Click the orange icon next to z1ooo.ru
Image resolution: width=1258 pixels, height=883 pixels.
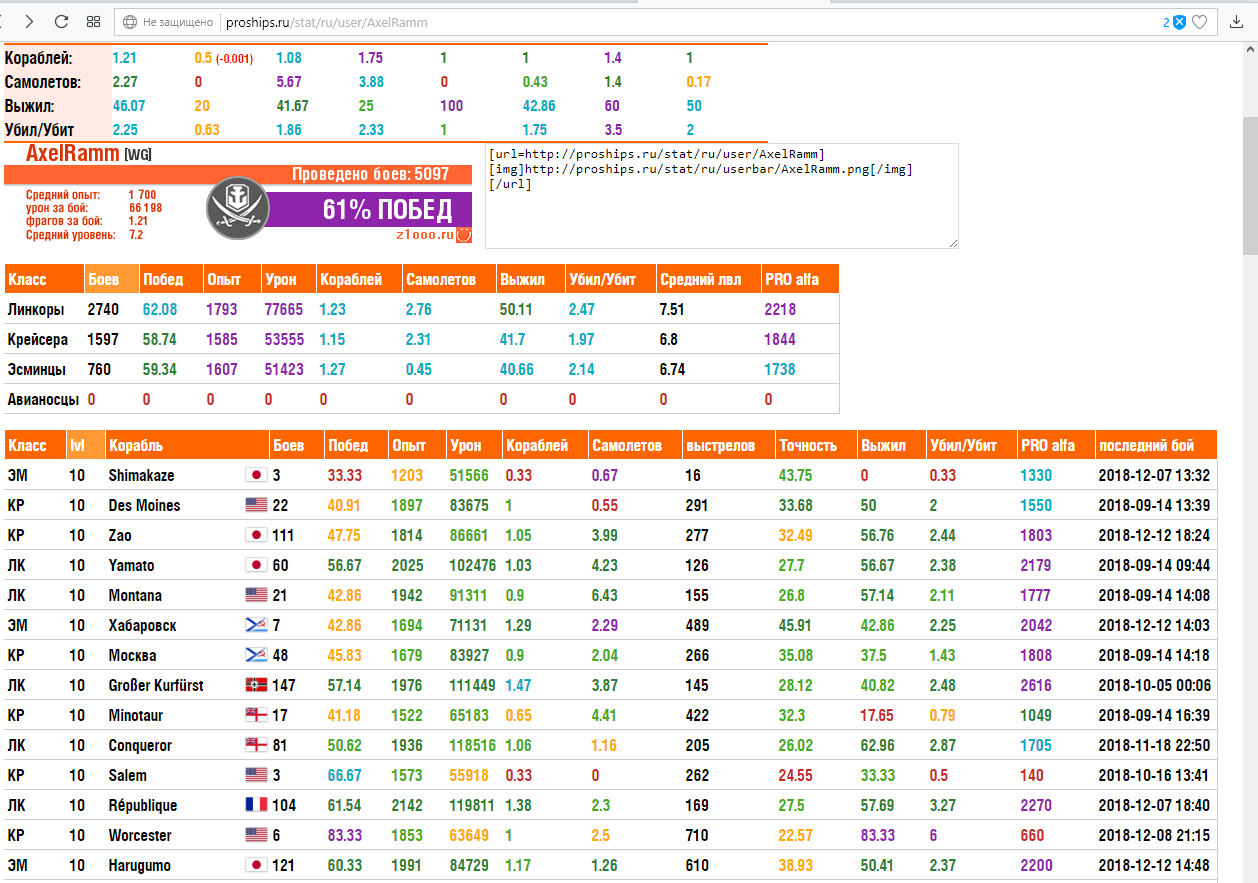coord(464,236)
